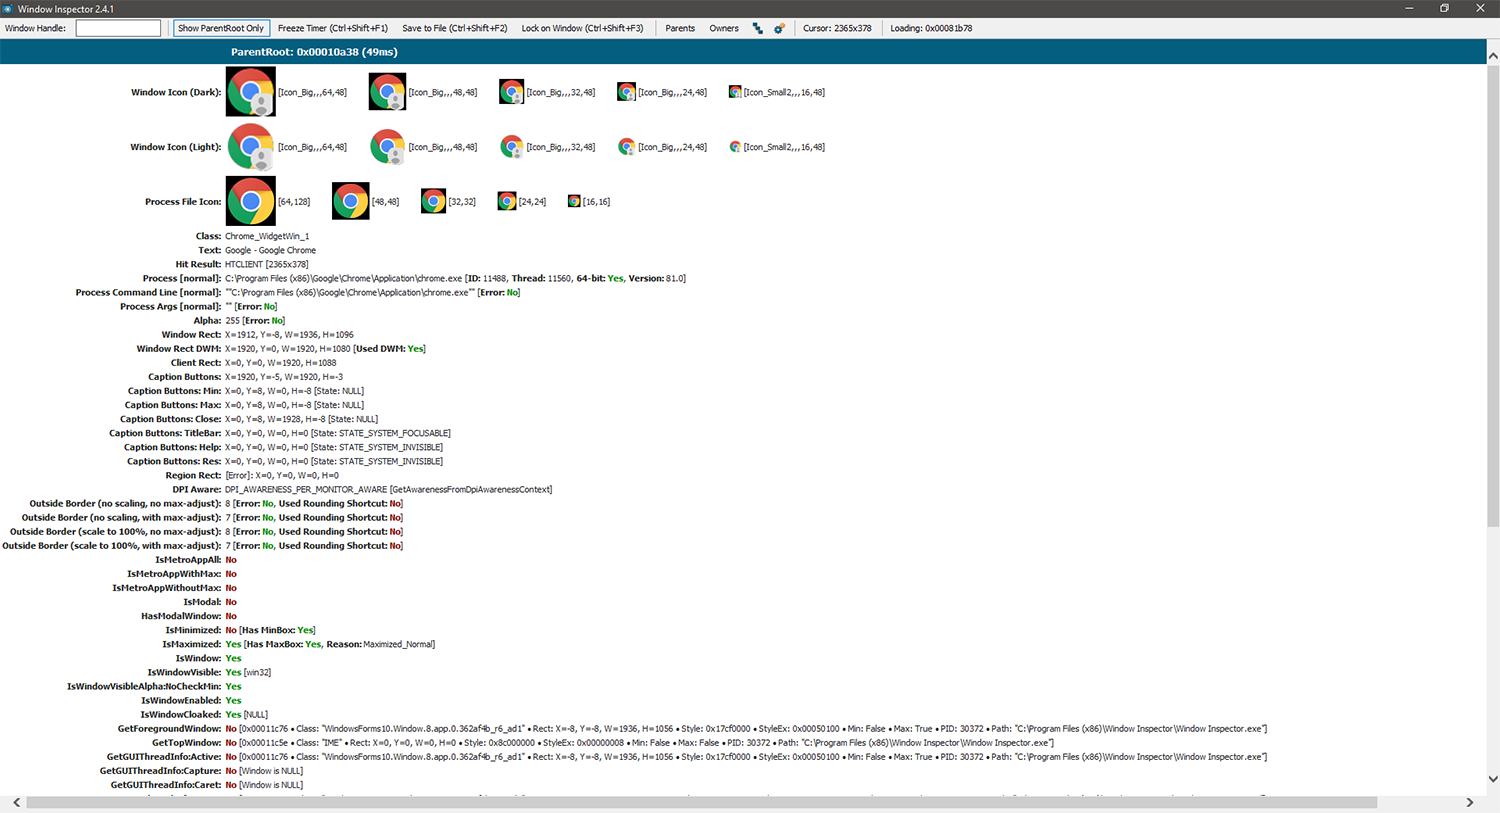Toggle Freeze Timer in the toolbar
The width and height of the screenshot is (1500, 813).
[332, 28]
